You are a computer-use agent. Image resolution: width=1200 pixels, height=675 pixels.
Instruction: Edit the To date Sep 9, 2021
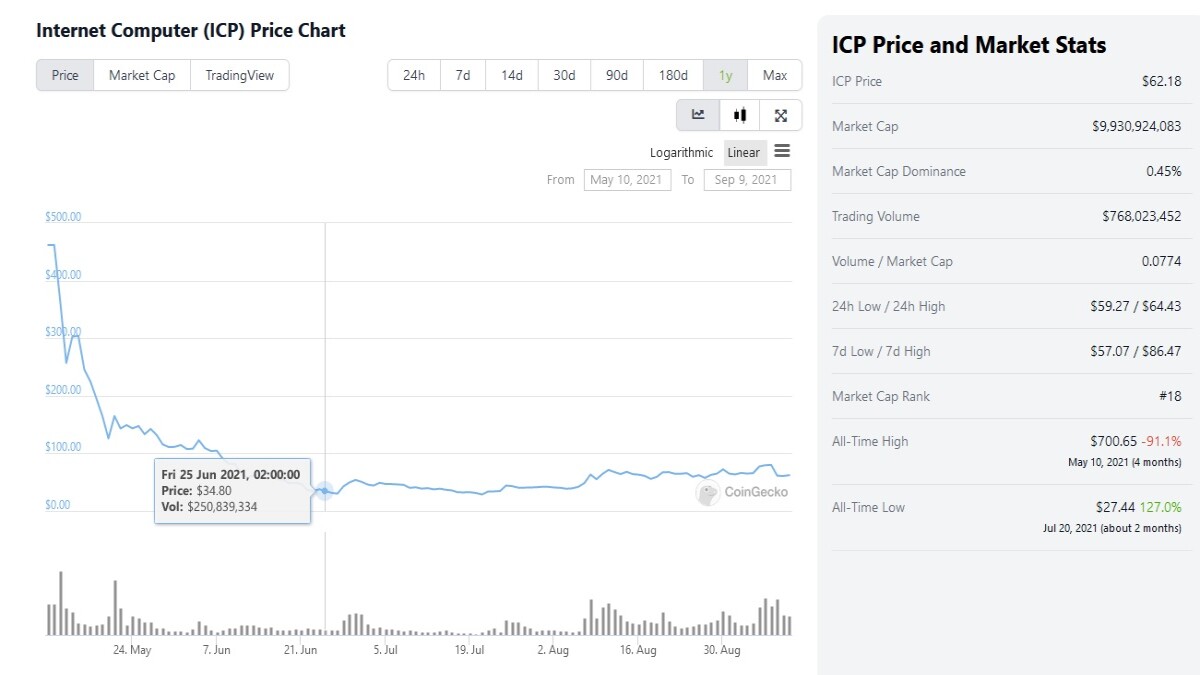pos(747,180)
